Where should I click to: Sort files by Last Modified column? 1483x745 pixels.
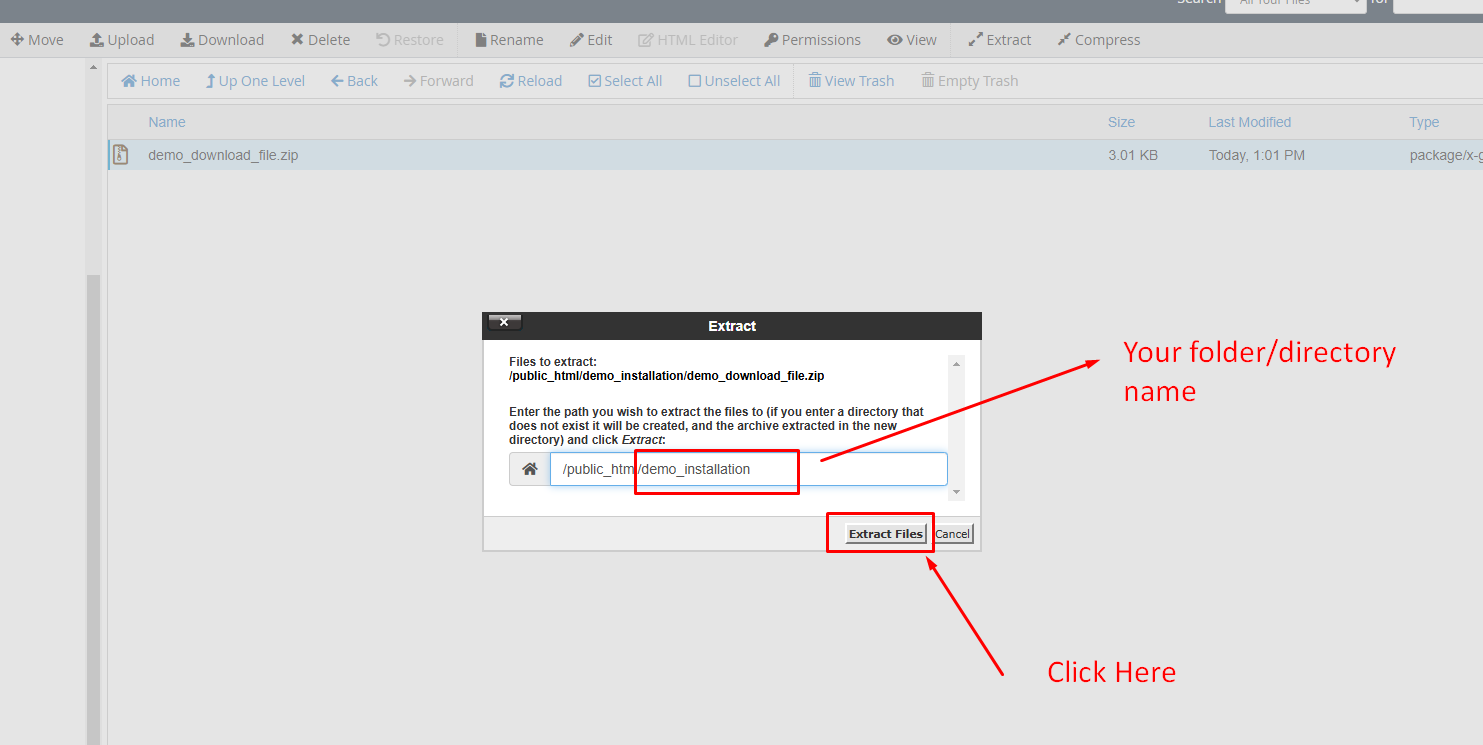tap(1249, 122)
